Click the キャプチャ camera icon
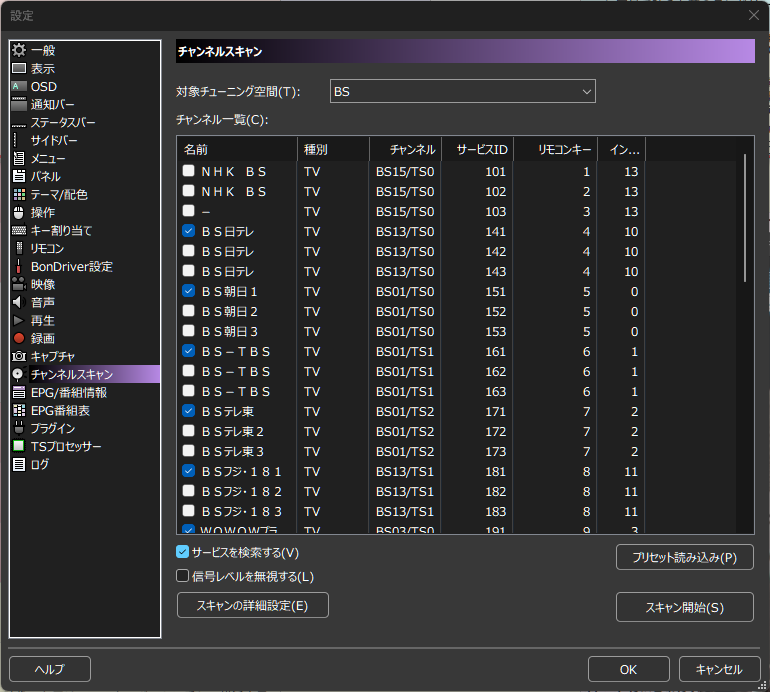Screen dimensions: 770x692 19,357
